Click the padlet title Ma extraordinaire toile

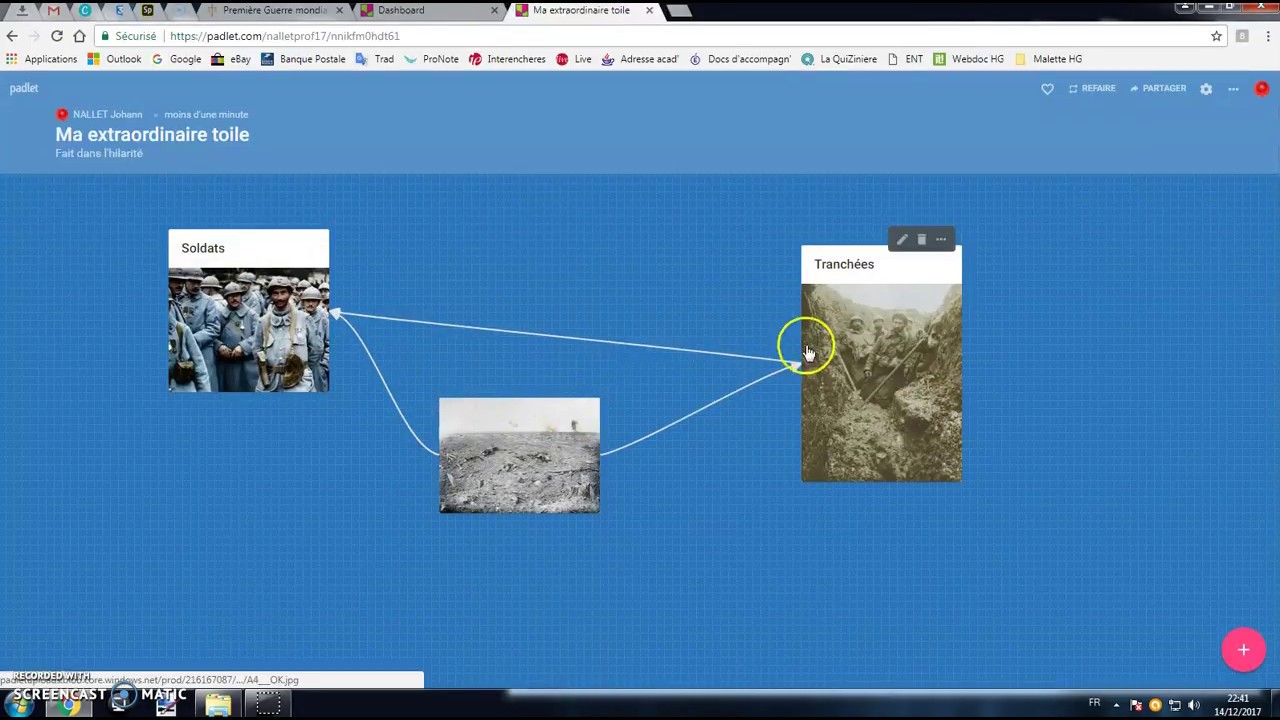[x=152, y=134]
